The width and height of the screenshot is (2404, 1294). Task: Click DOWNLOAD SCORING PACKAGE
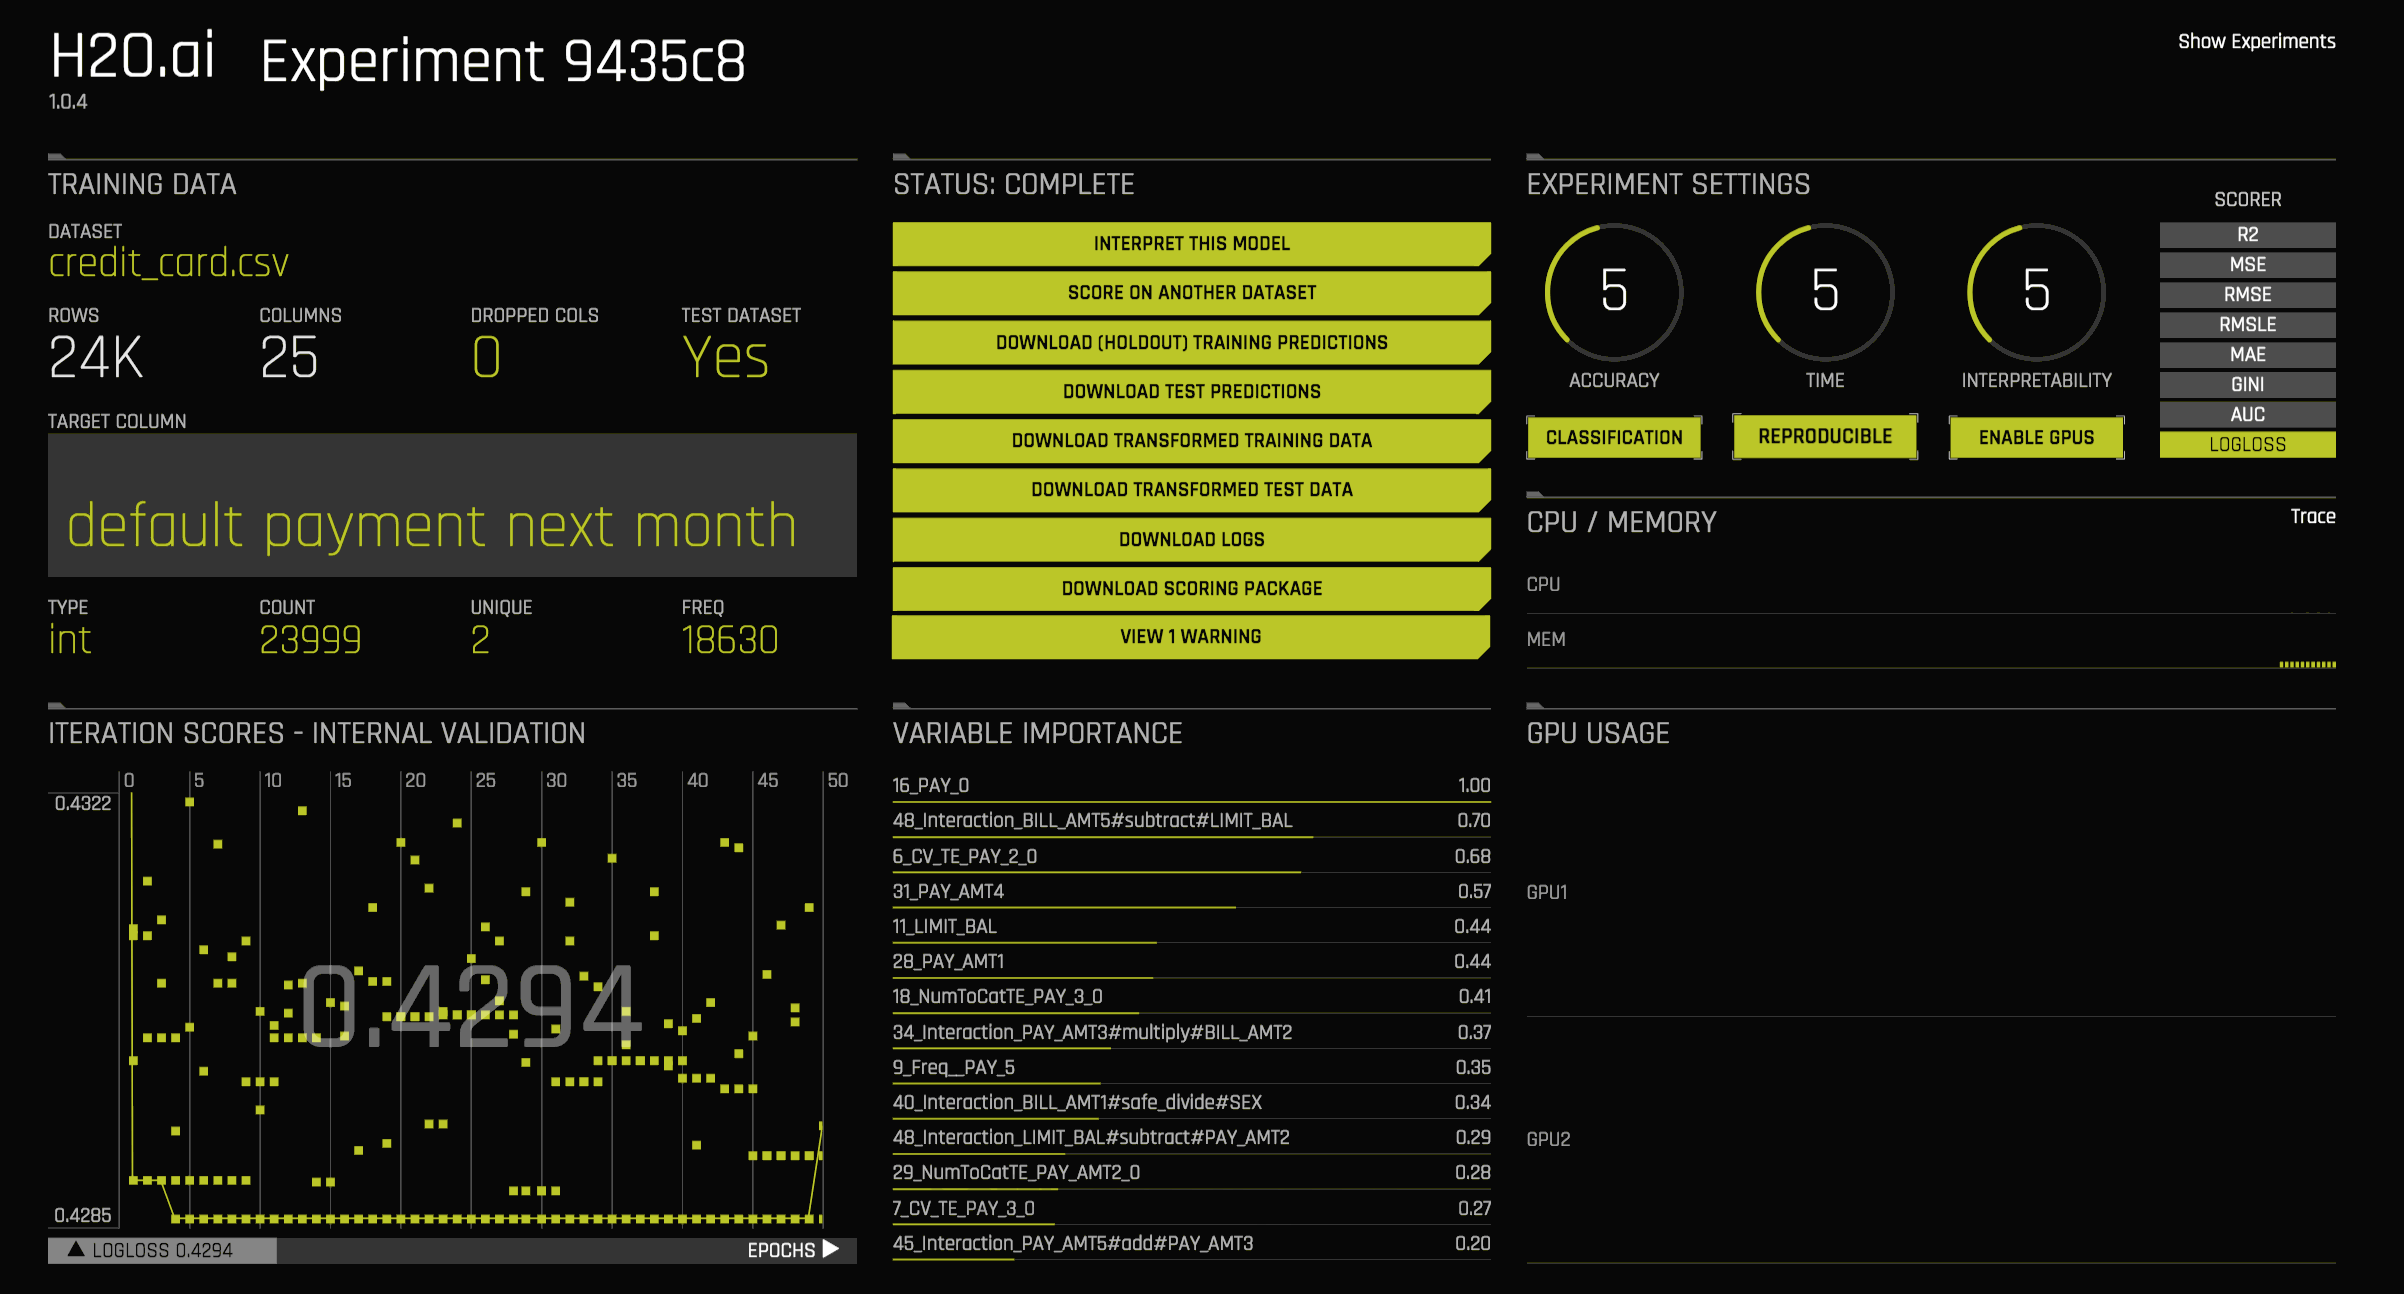coord(1190,588)
